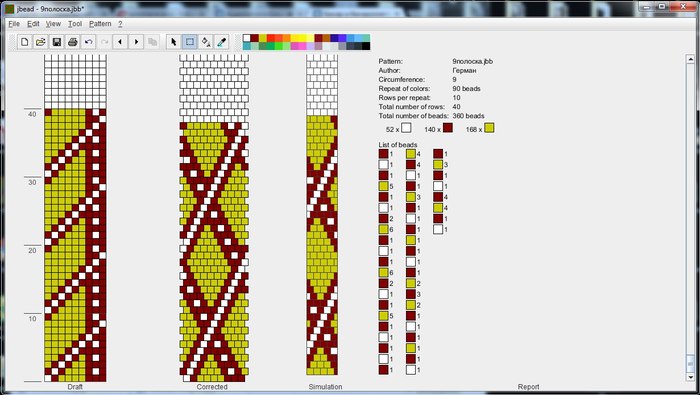Image resolution: width=700 pixels, height=395 pixels.
Task: Undo the last action
Action: 88,42
